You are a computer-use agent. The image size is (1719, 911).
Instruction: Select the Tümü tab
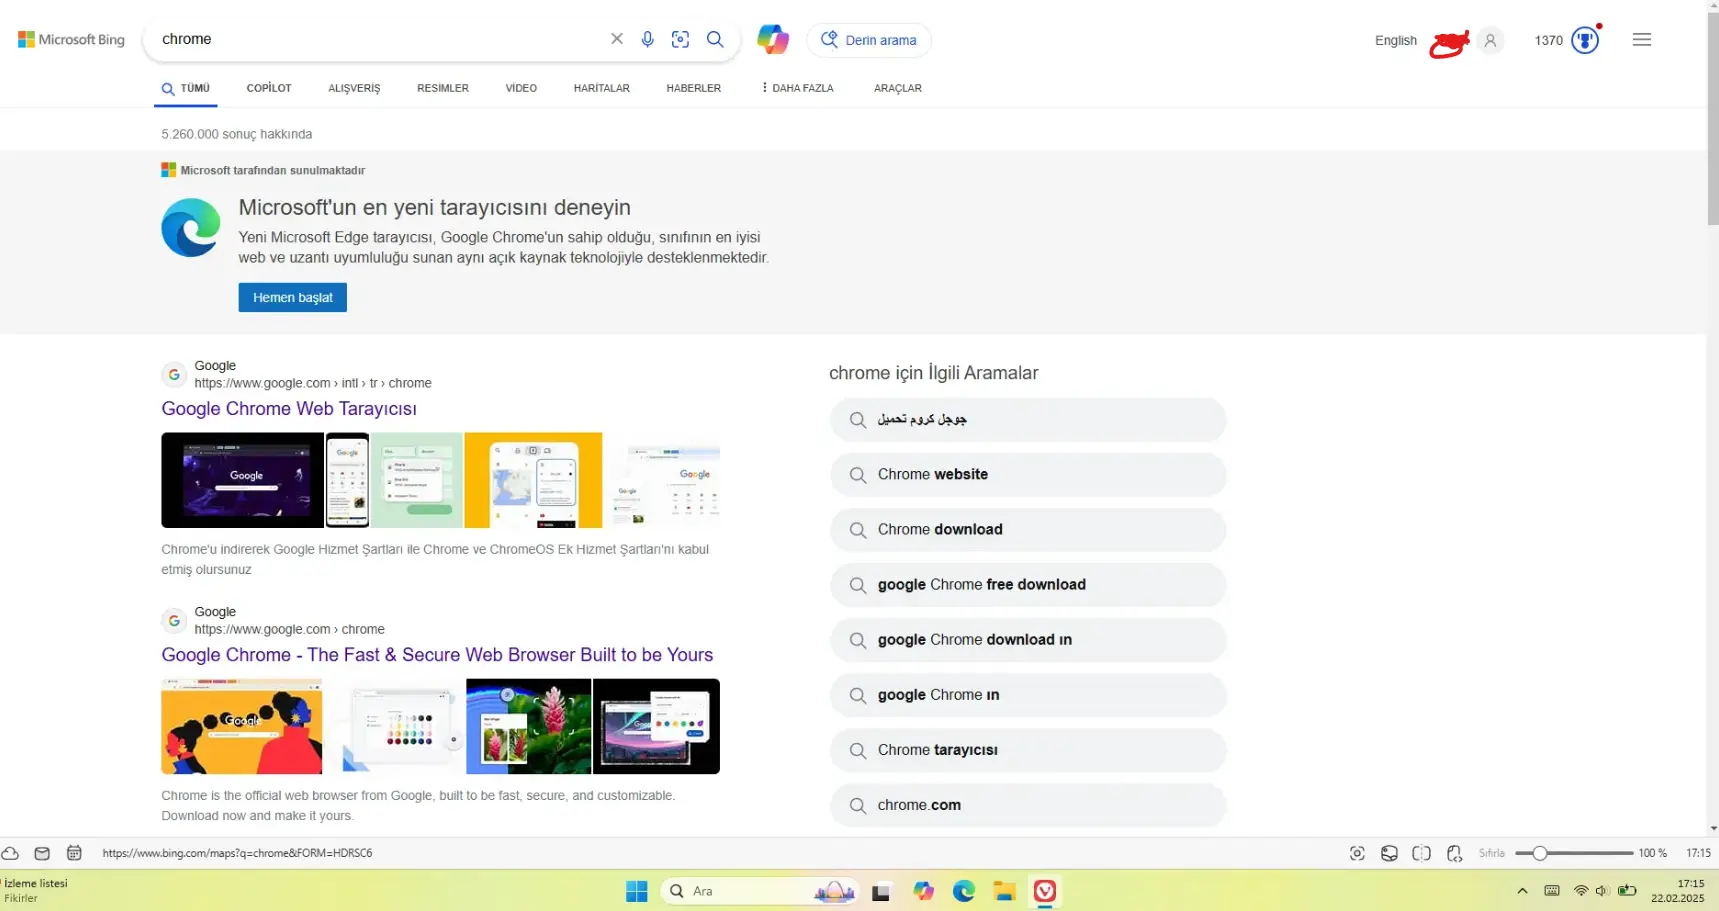tap(186, 88)
